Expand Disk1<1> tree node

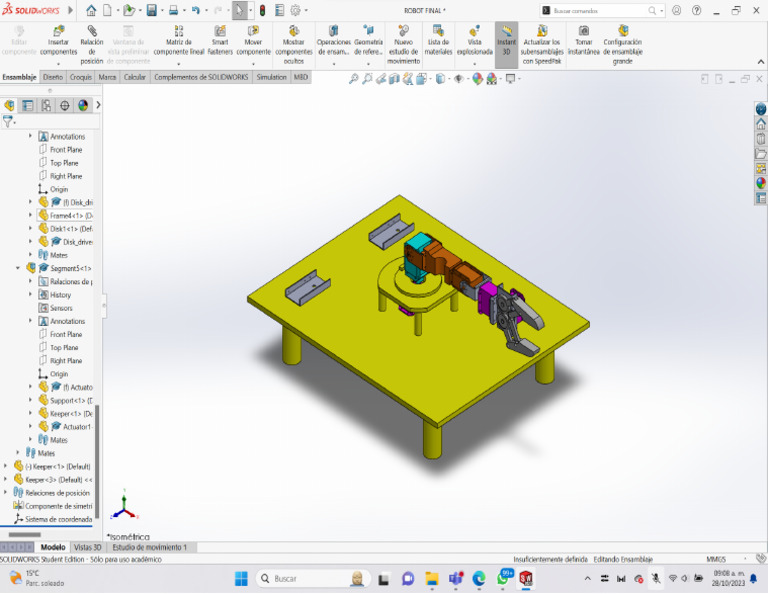30,229
